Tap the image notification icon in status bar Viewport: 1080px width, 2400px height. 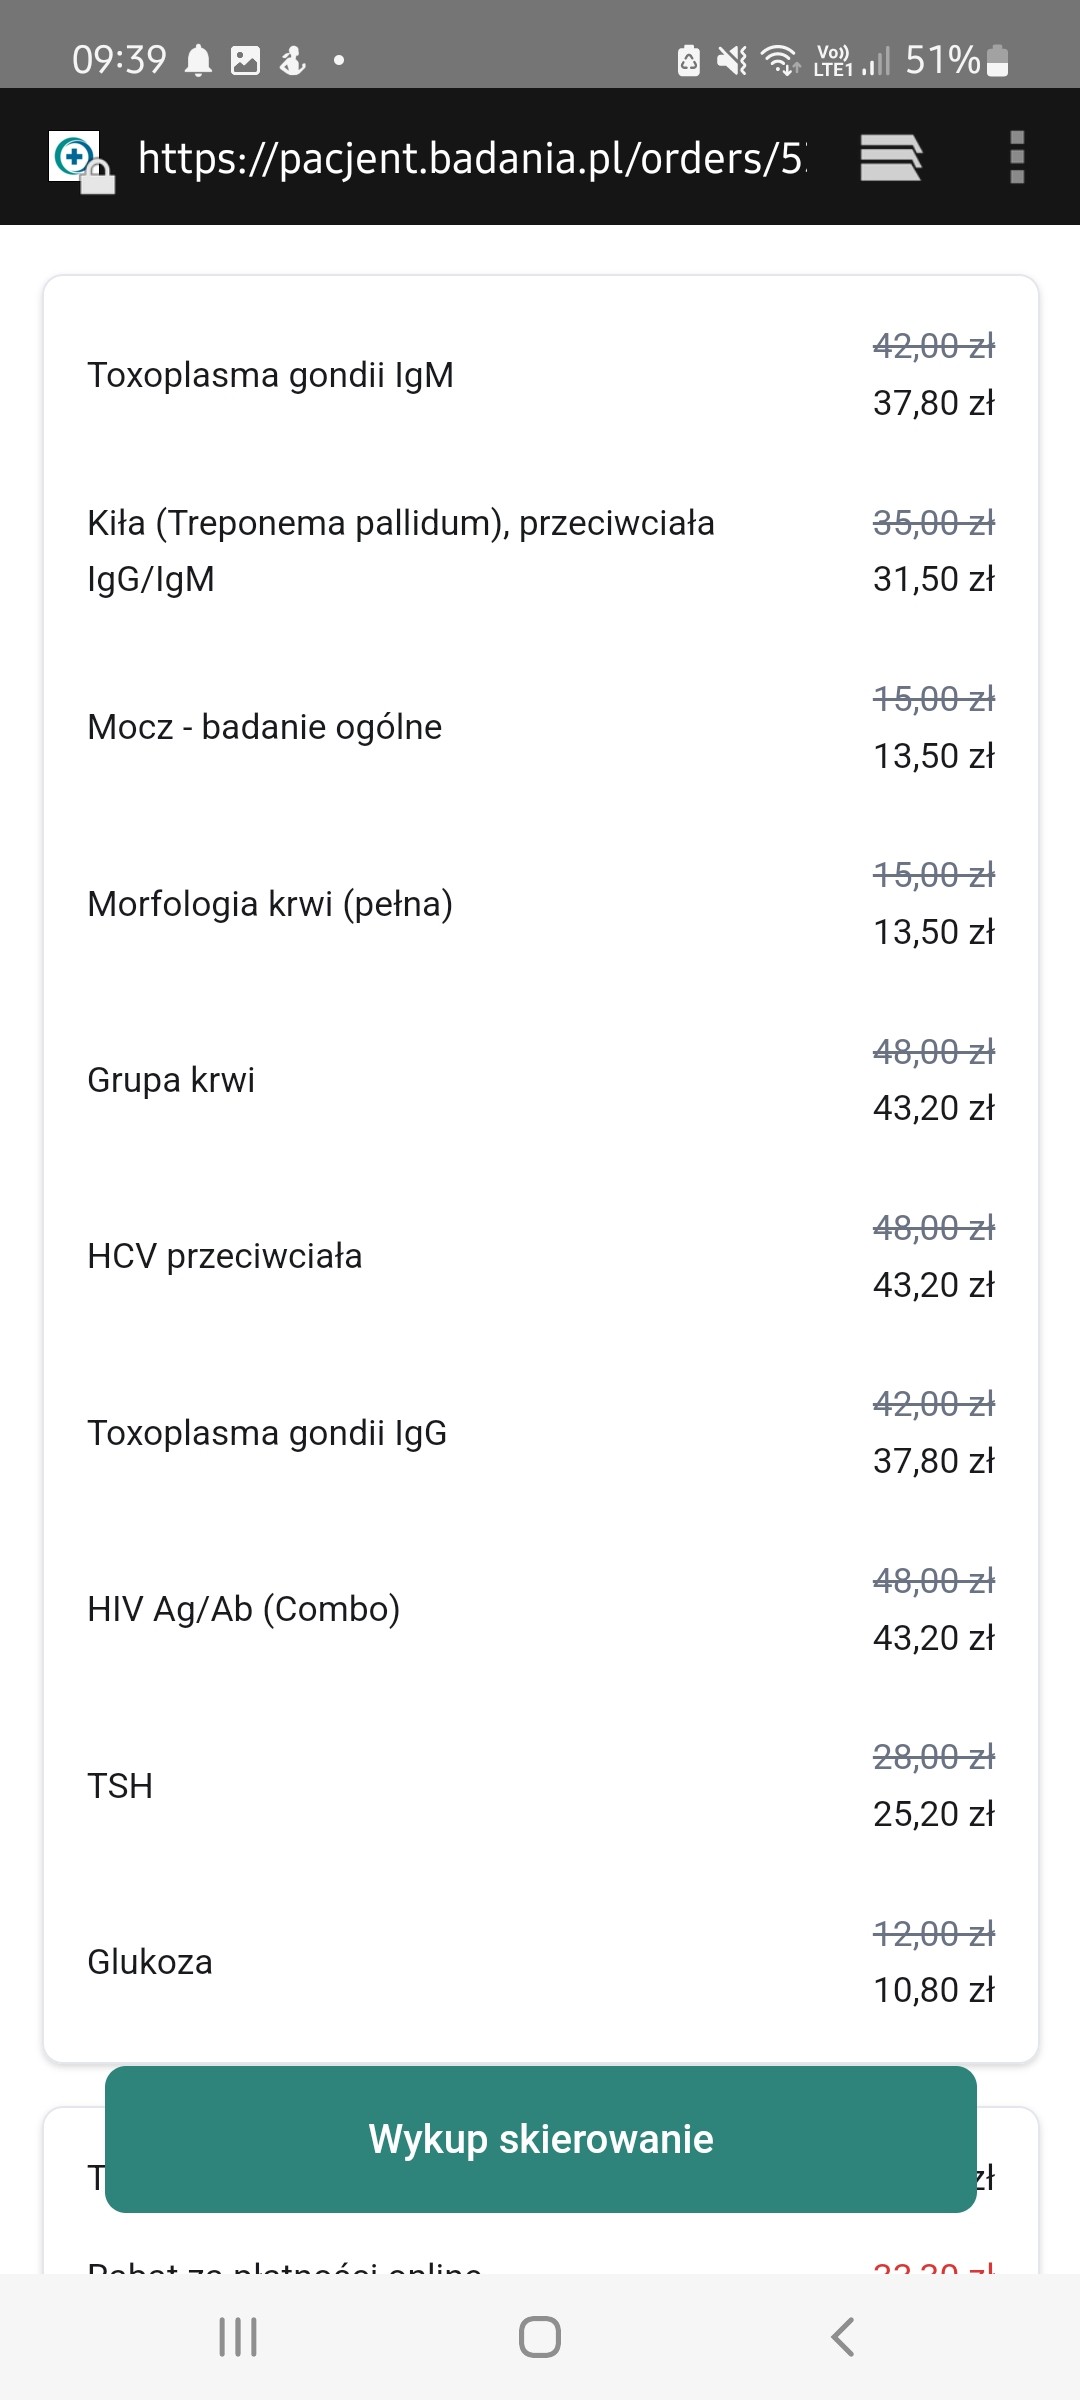tap(245, 61)
